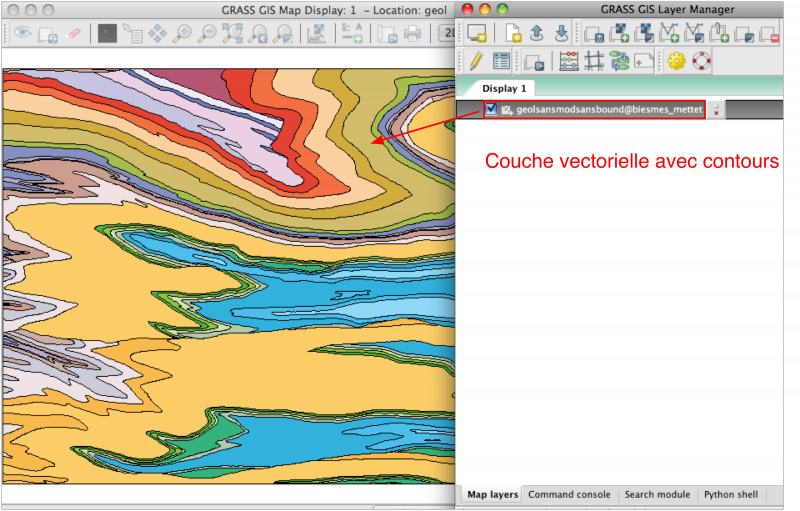Open GRASS settings with the gear icon
Screen dimensions: 800x511
pyautogui.click(x=676, y=61)
